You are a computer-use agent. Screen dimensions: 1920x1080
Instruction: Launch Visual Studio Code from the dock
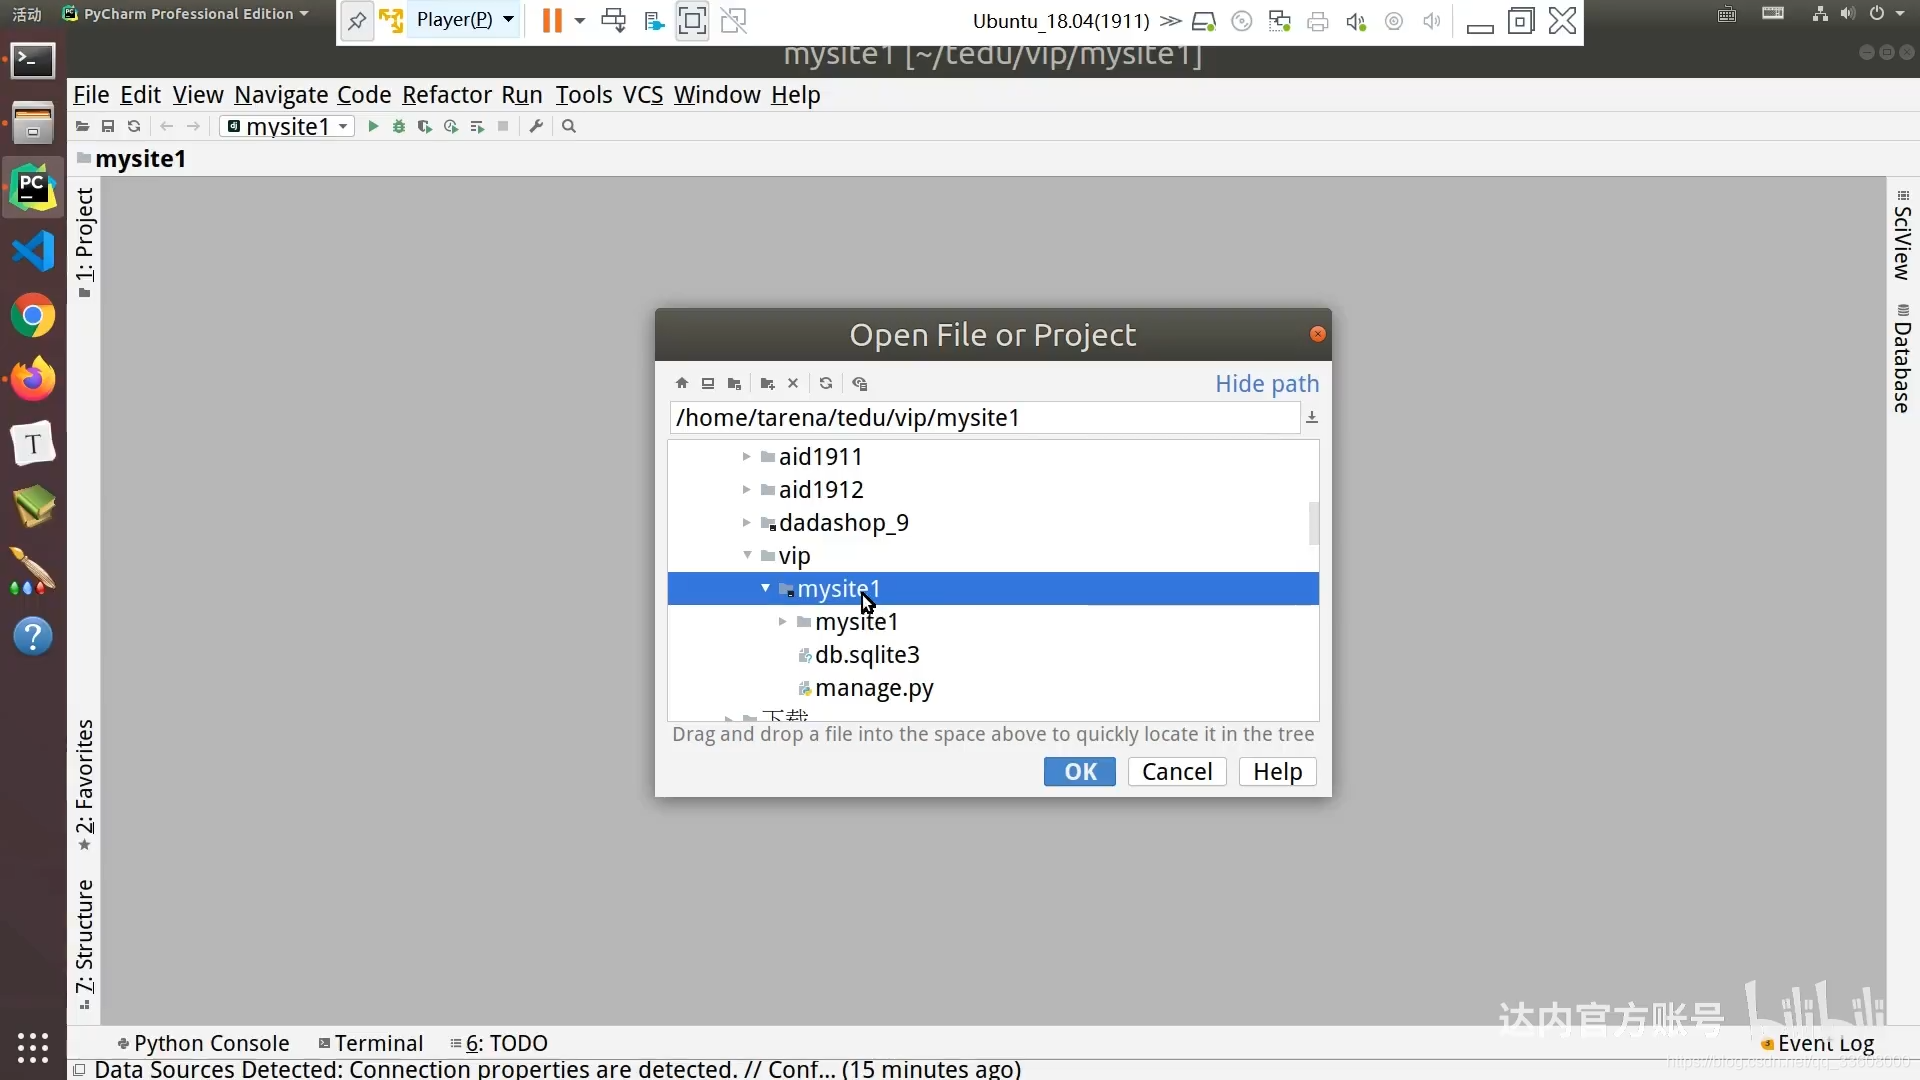[33, 251]
